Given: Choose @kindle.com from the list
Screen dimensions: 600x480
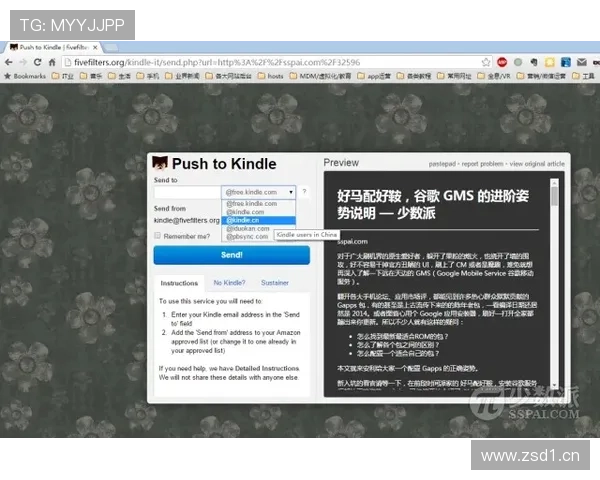Looking at the screenshot, I should (x=258, y=212).
